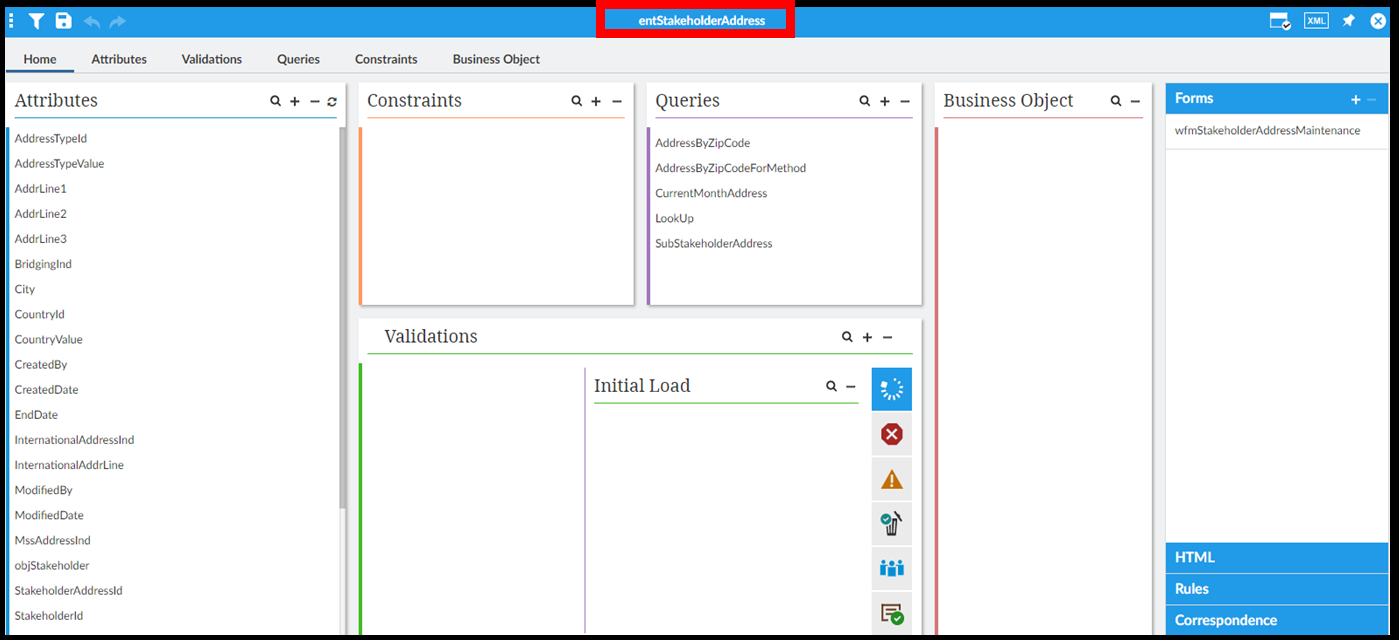Switch to the Queries tab
This screenshot has height=640, width=1399.
299,59
